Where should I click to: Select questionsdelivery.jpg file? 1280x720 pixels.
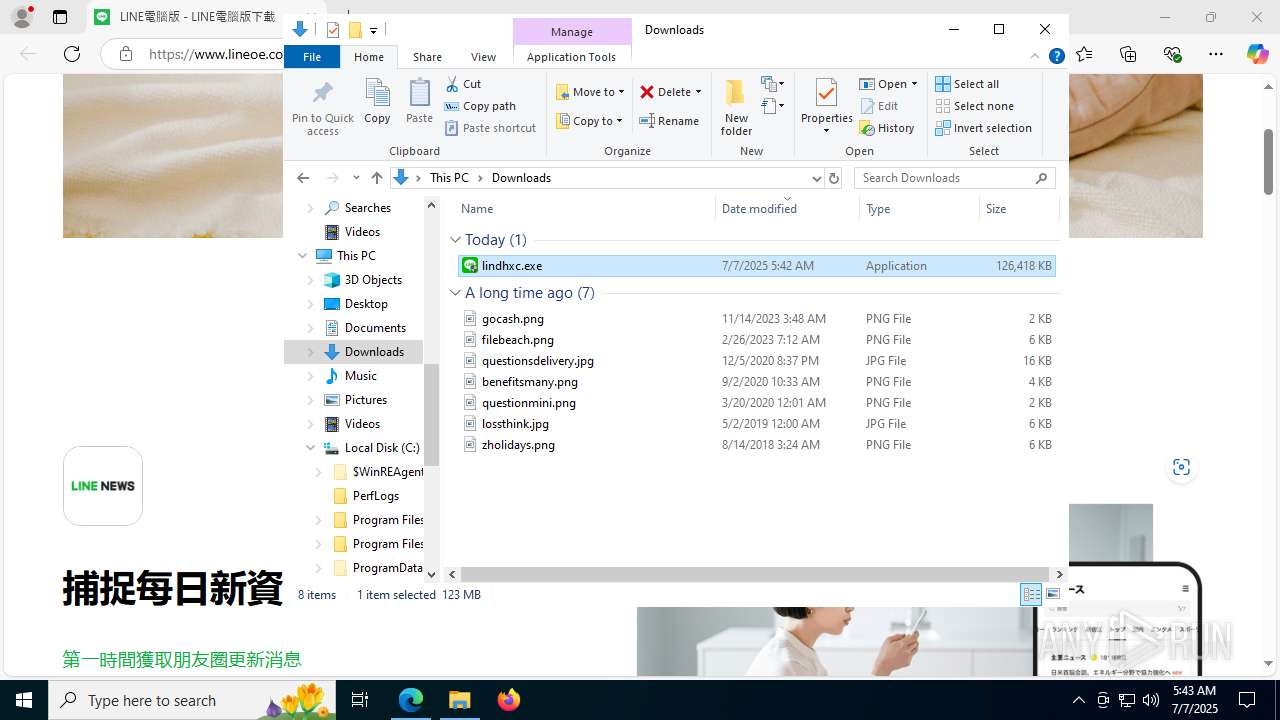(x=538, y=361)
